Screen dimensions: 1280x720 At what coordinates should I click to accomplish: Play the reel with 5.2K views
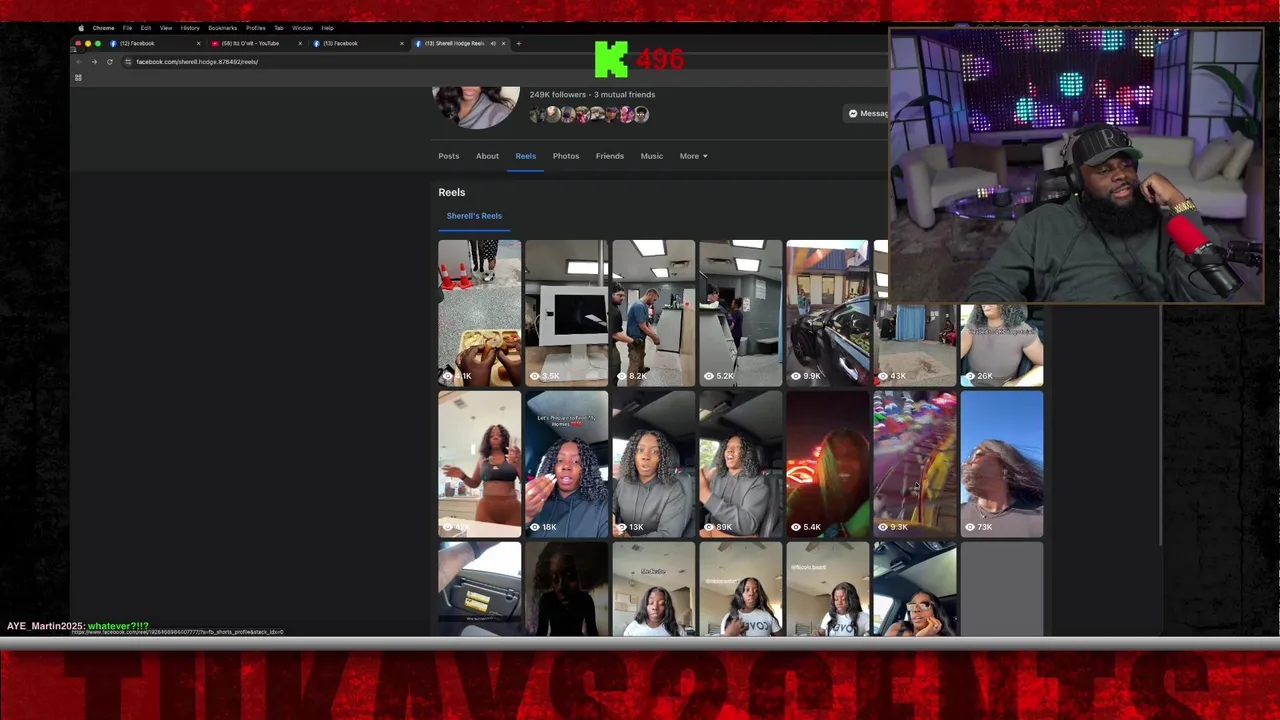pyautogui.click(x=740, y=313)
